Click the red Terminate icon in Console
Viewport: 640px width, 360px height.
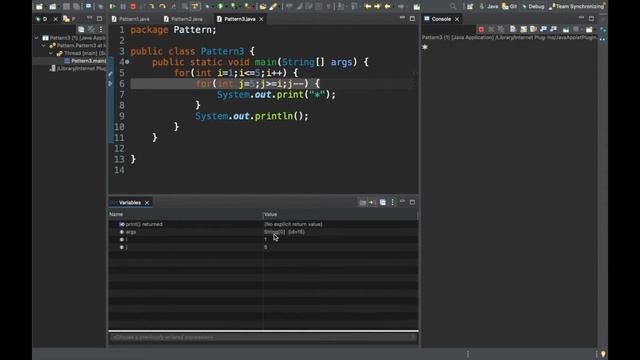point(481,29)
